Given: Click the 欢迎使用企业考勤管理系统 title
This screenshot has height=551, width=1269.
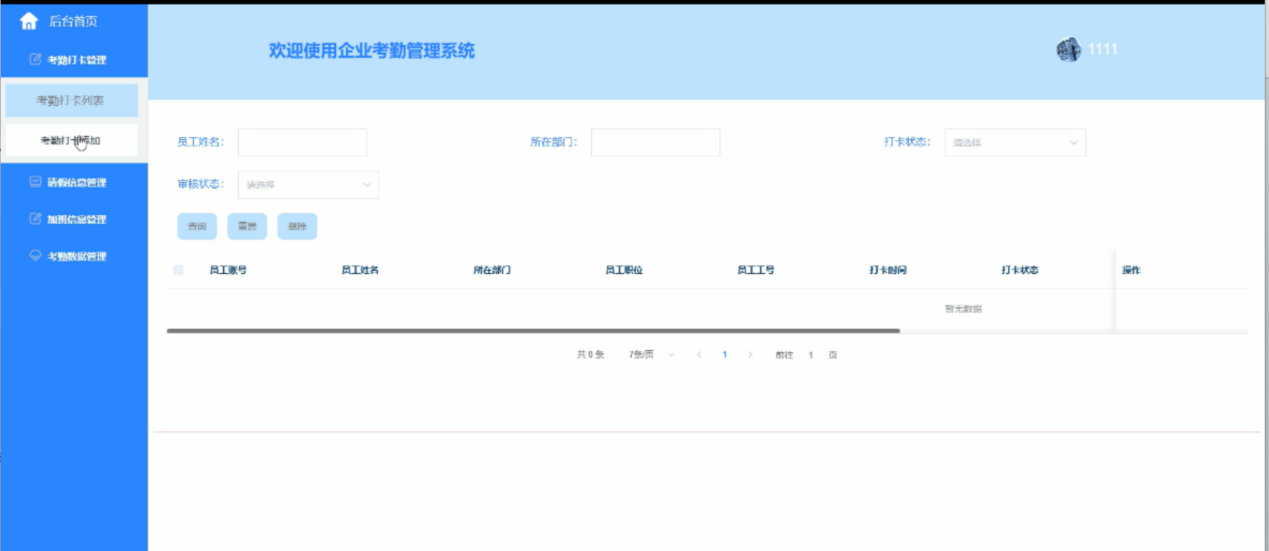Looking at the screenshot, I should pyautogui.click(x=372, y=51).
